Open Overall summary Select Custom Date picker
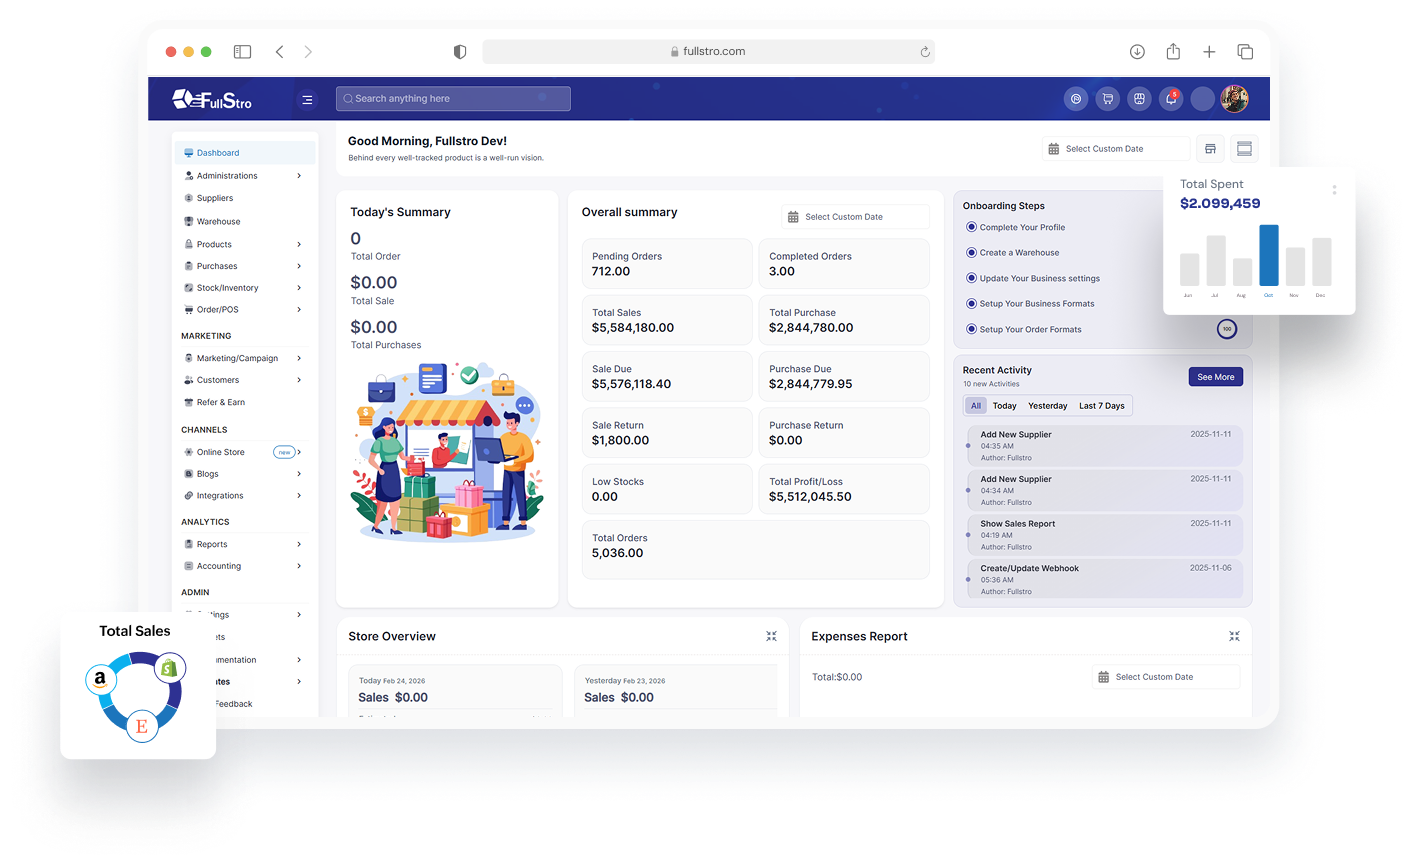 tap(855, 217)
